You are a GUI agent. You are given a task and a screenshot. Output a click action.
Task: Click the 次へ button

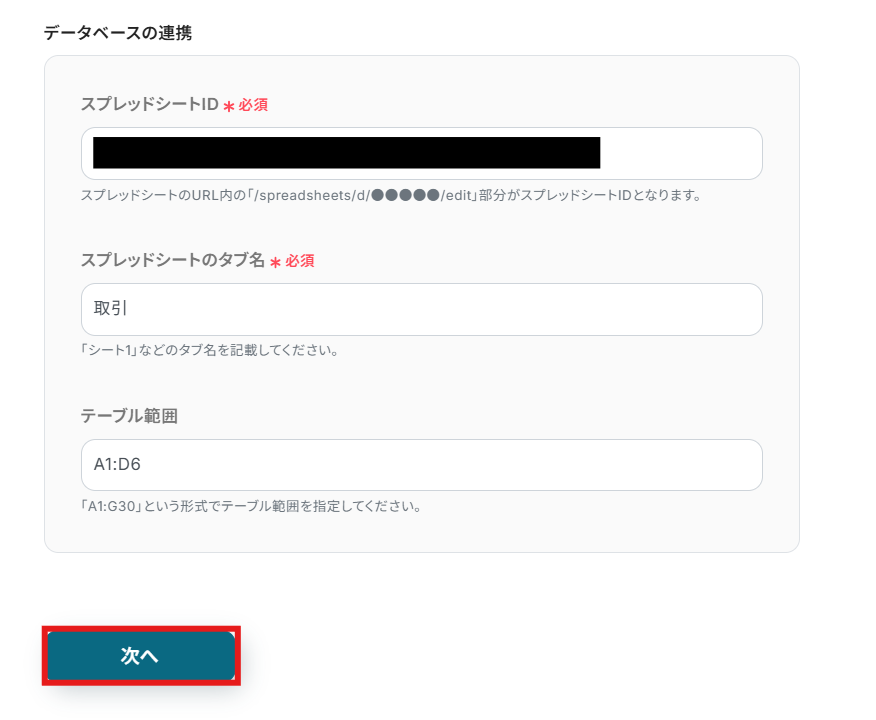pyautogui.click(x=141, y=656)
